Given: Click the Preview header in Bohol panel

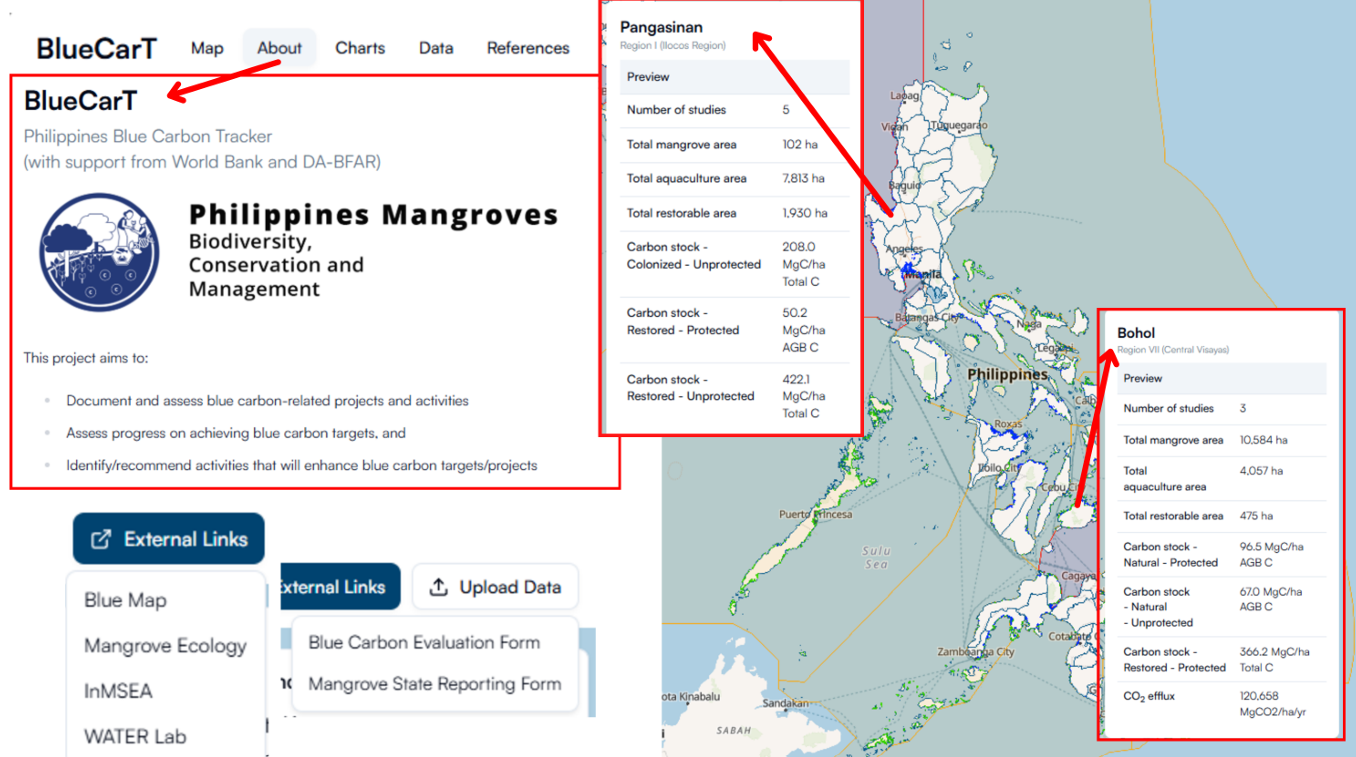Looking at the screenshot, I should pos(1143,378).
